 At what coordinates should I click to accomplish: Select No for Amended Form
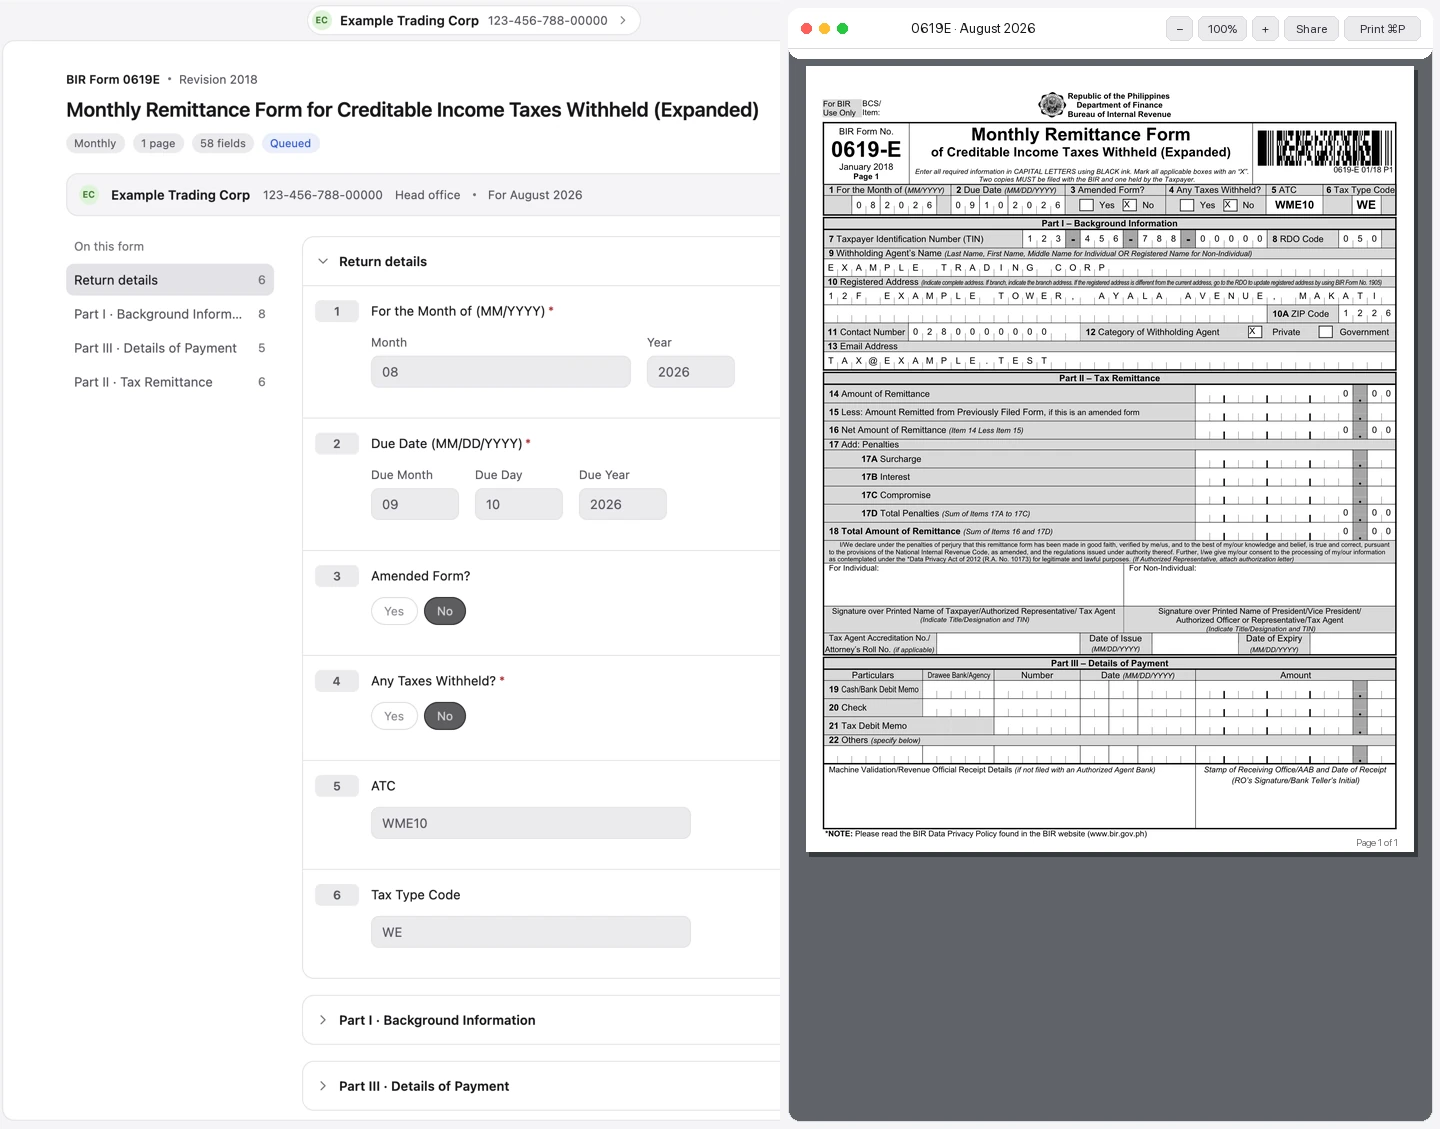click(445, 611)
